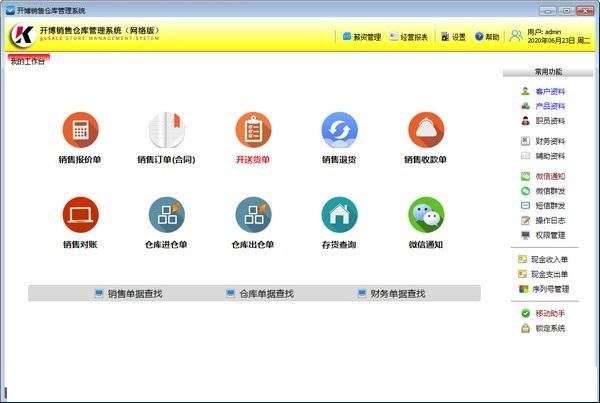Click 财务单据查找 button
Viewport: 600px width, 403px height.
pos(391,294)
